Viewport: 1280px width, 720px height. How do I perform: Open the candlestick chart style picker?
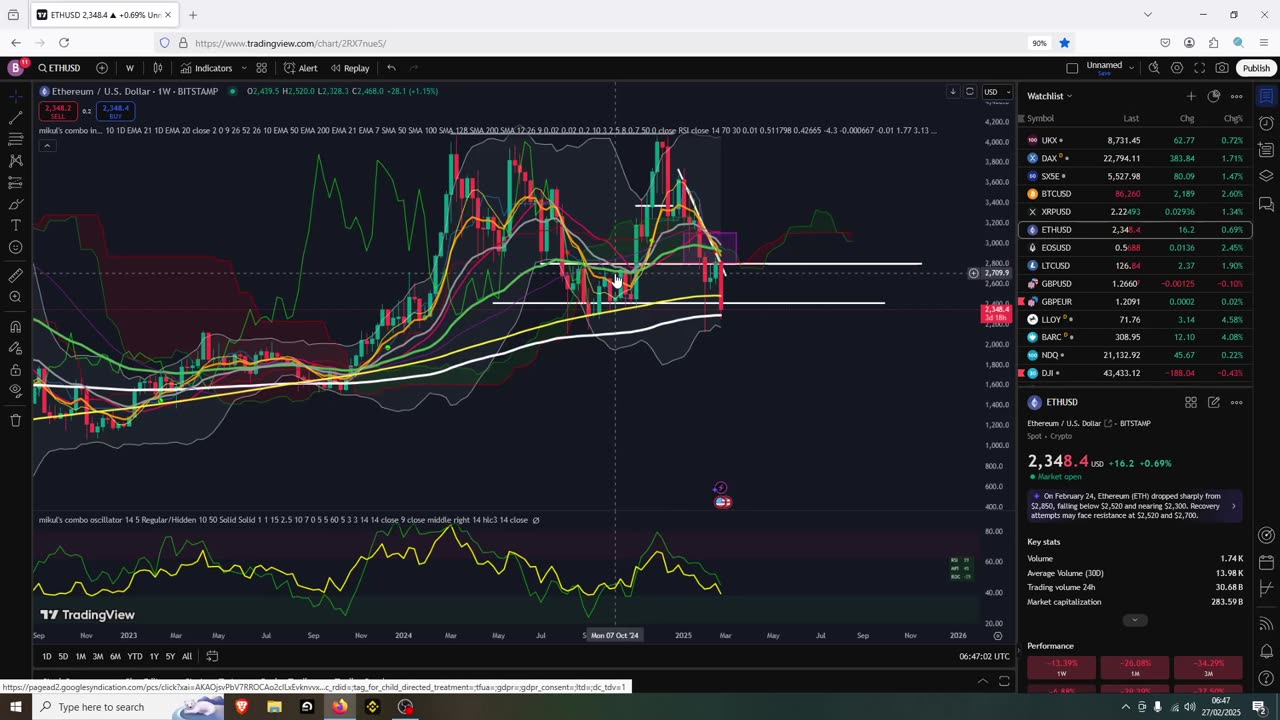pyautogui.click(x=158, y=68)
